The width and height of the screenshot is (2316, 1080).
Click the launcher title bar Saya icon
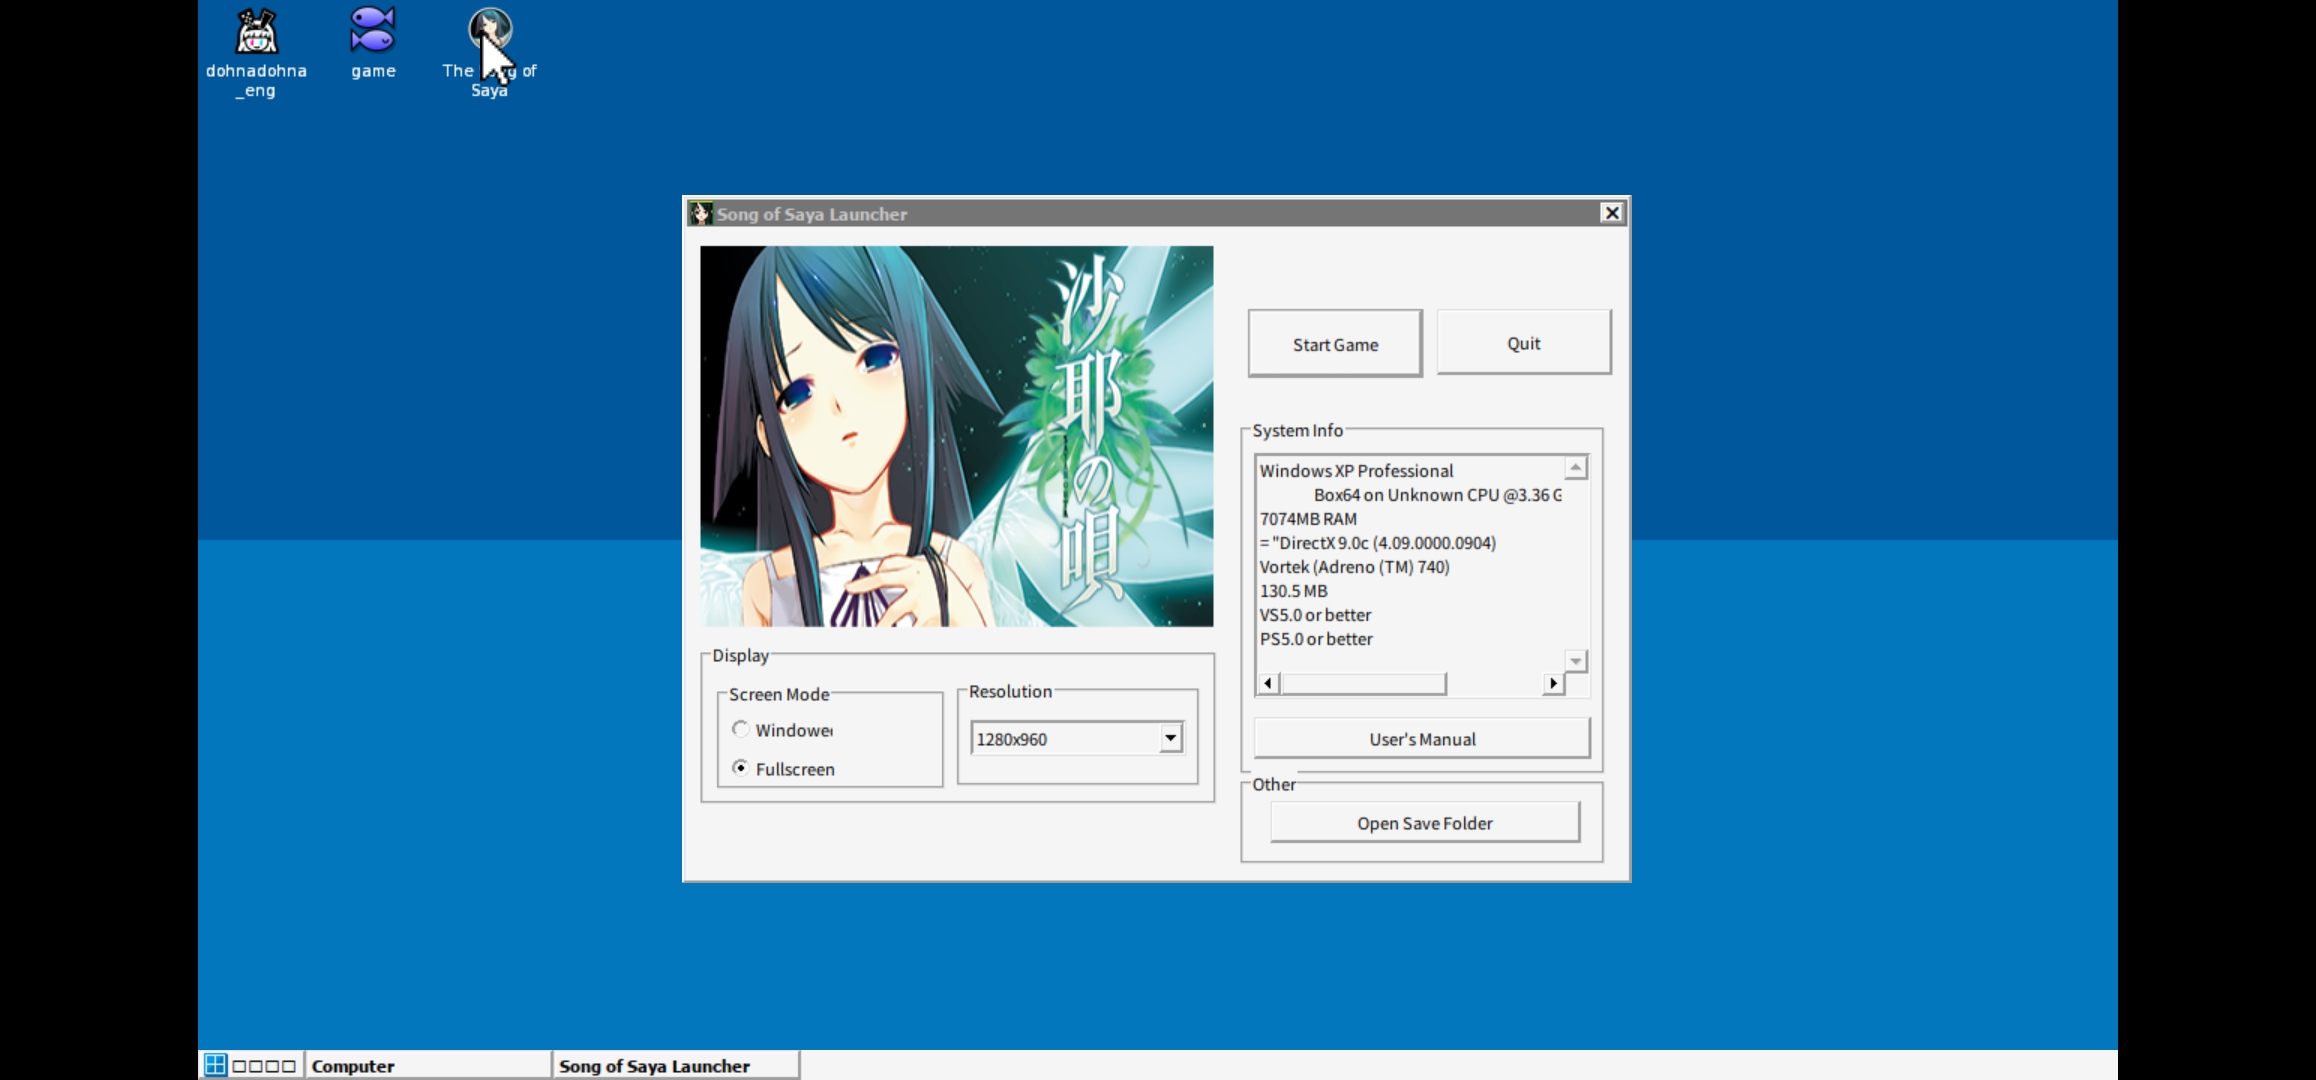pyautogui.click(x=700, y=213)
